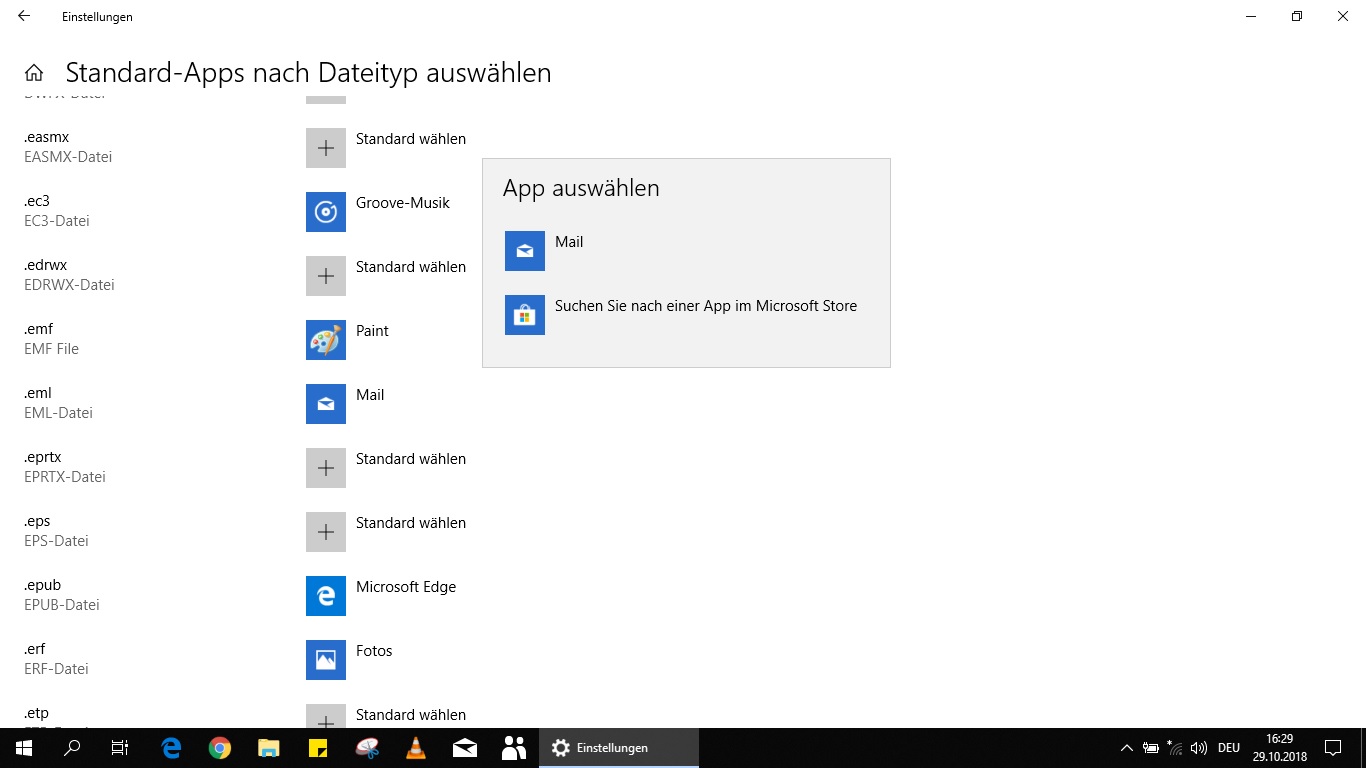This screenshot has height=768, width=1366.
Task: Click the ERF-Datei description text
Action: (56, 669)
